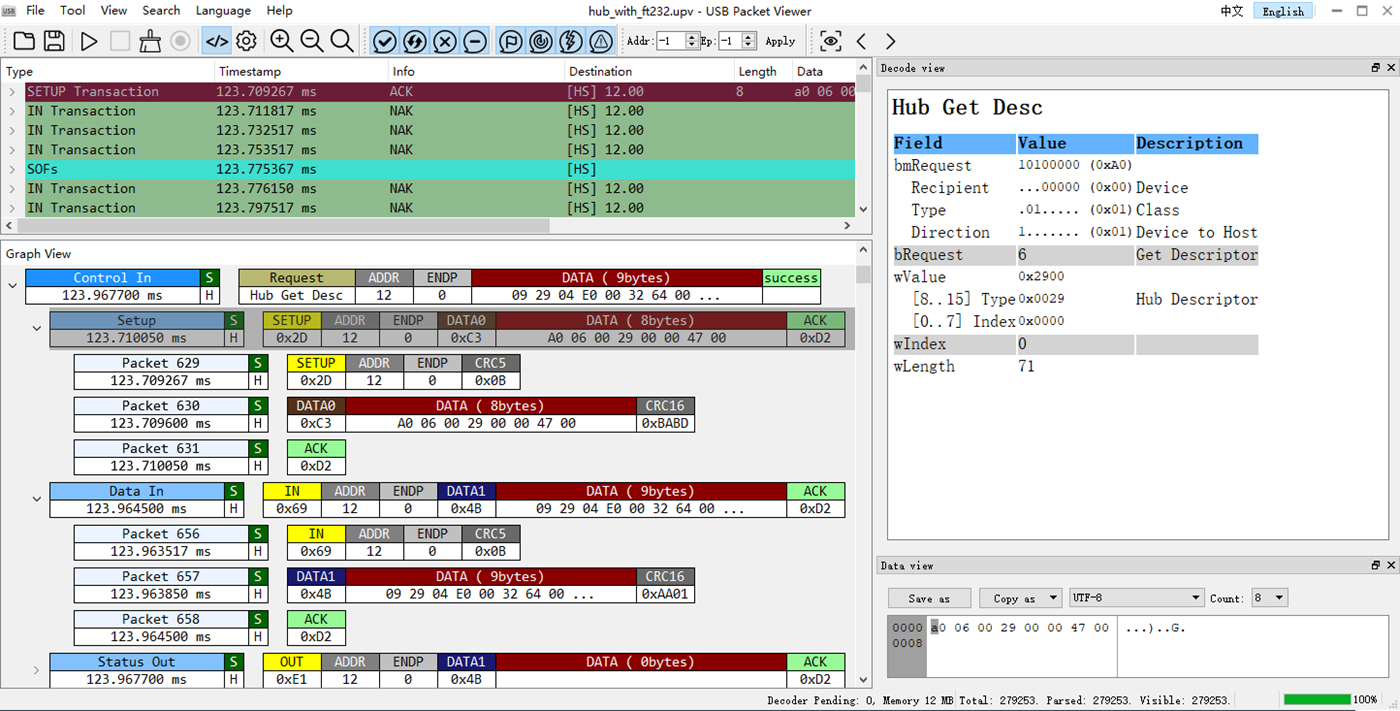The height and width of the screenshot is (711, 1400).
Task: Click the Apply filter button
Action: pyautogui.click(x=780, y=41)
